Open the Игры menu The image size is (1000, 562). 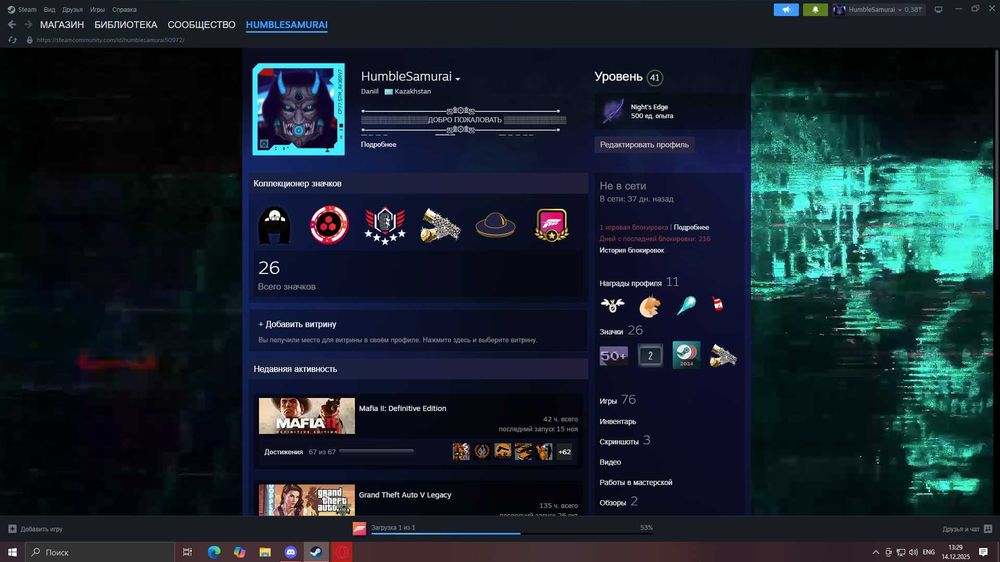(97, 10)
